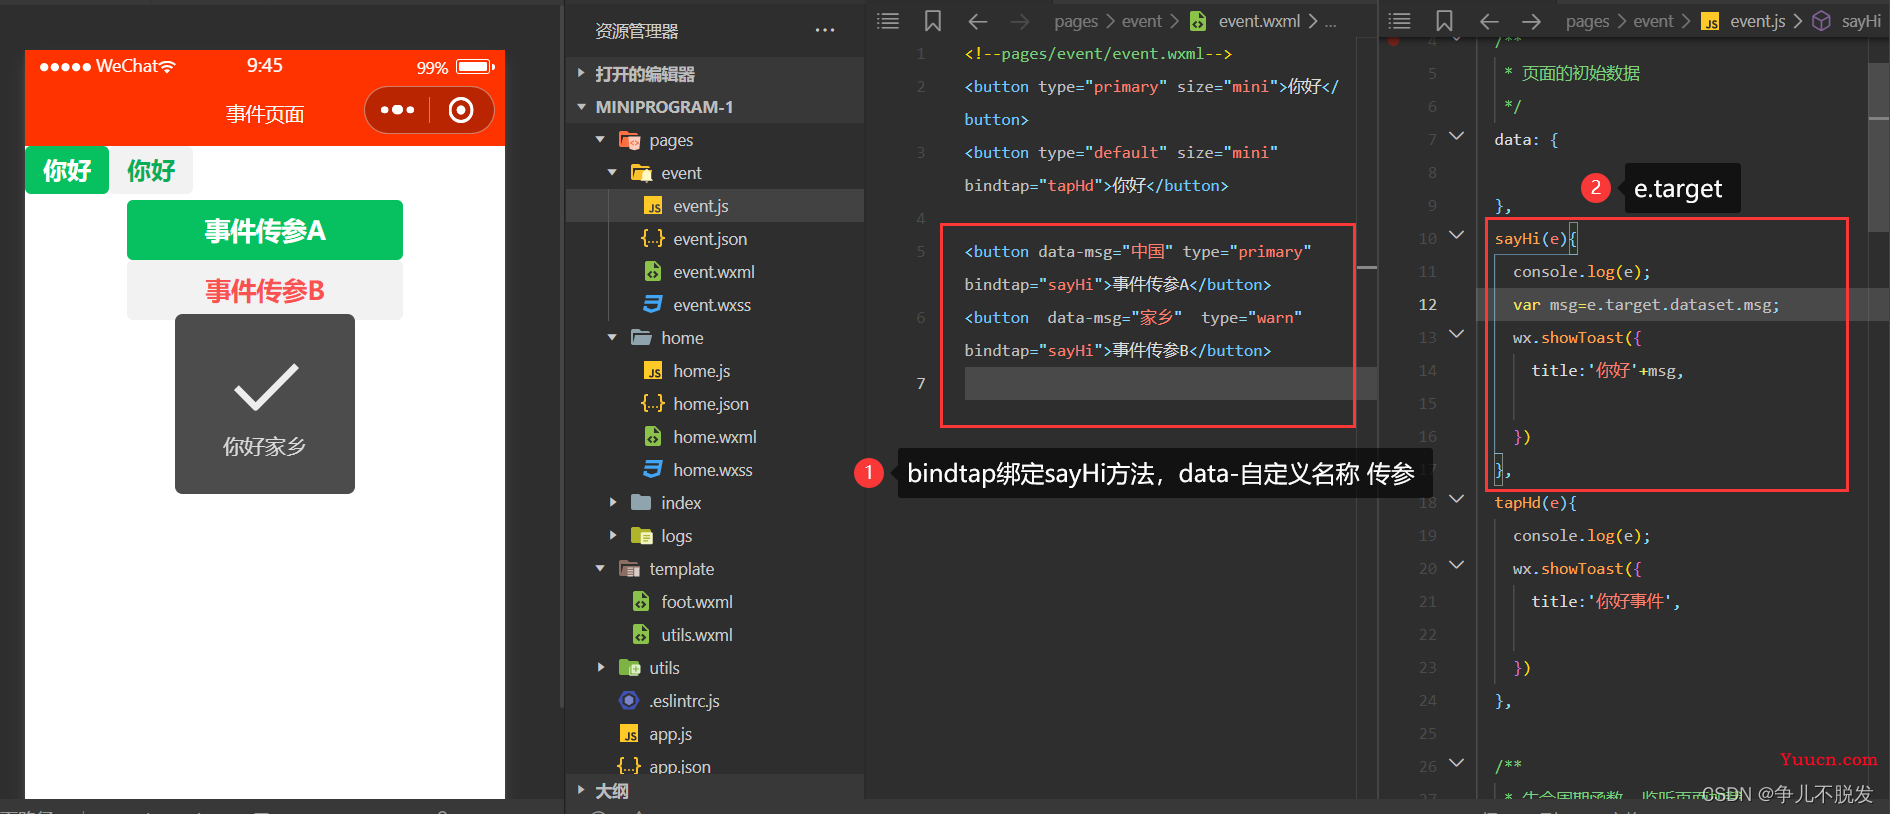Open app.js in the file tree
Screen dimensions: 1890x814
[715, 734]
